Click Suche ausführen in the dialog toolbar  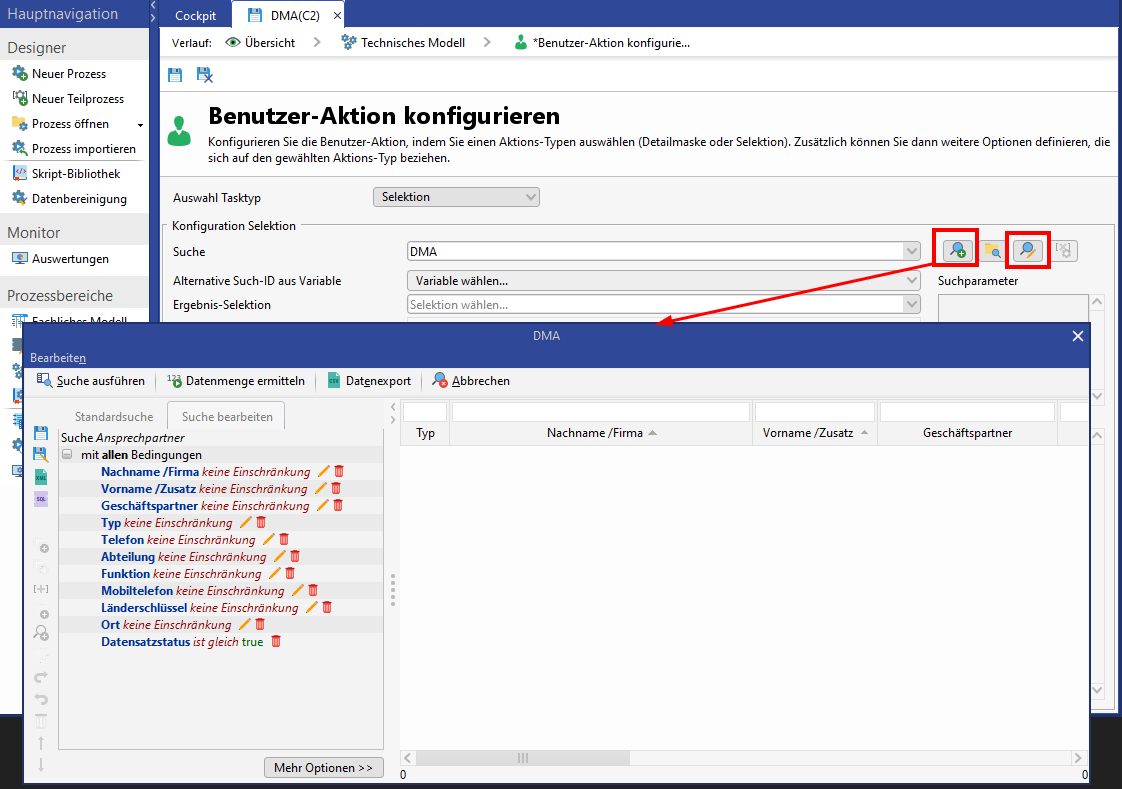click(91, 381)
